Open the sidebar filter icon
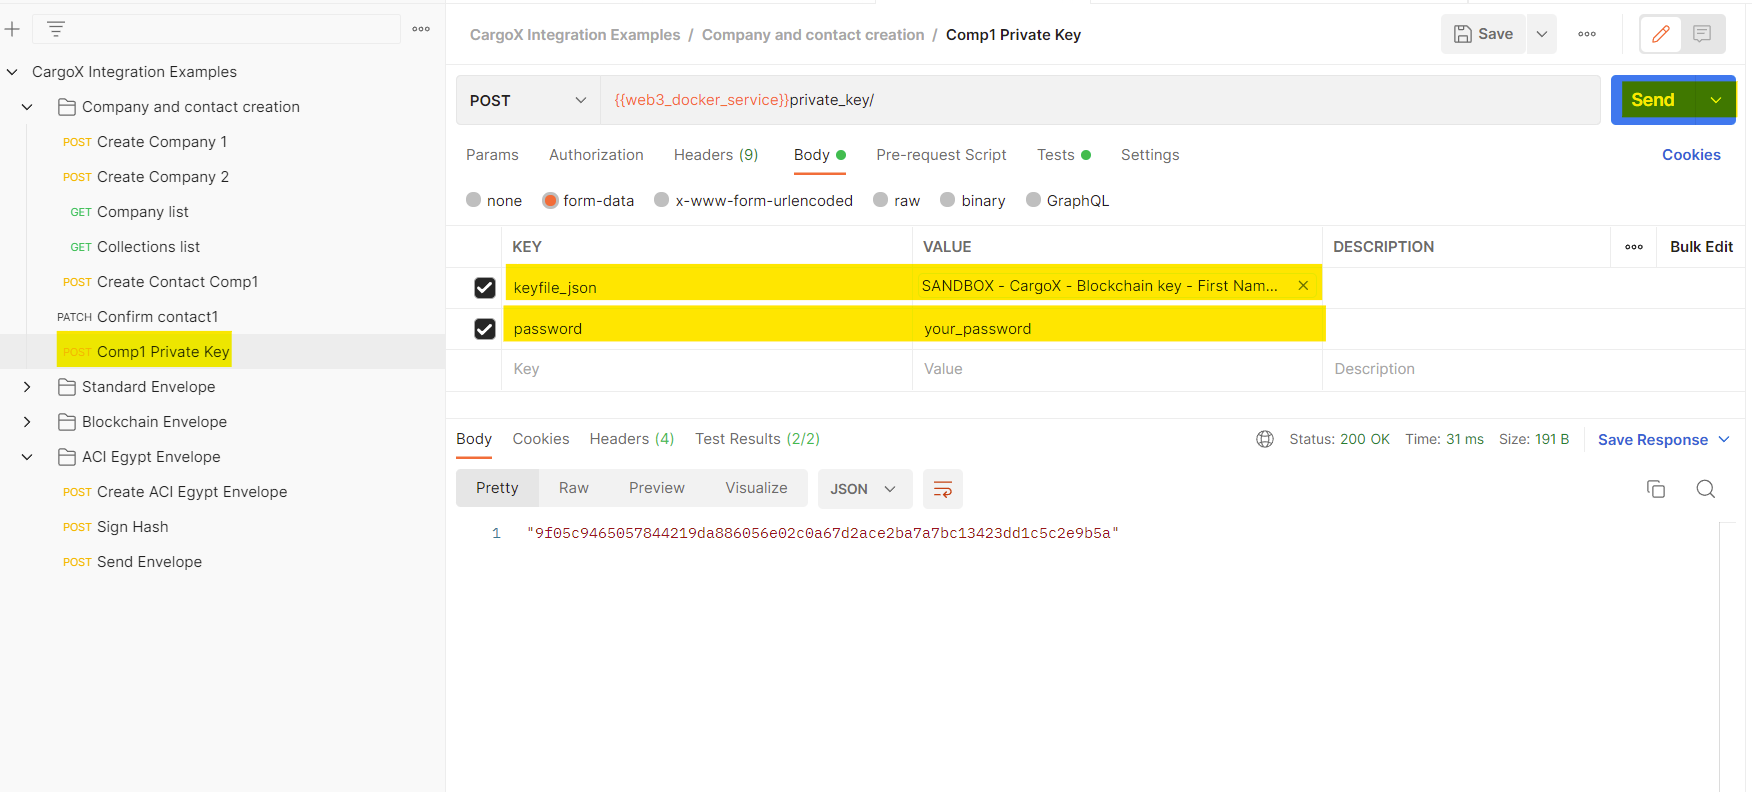Screen dimensions: 1752x792 [x=56, y=29]
